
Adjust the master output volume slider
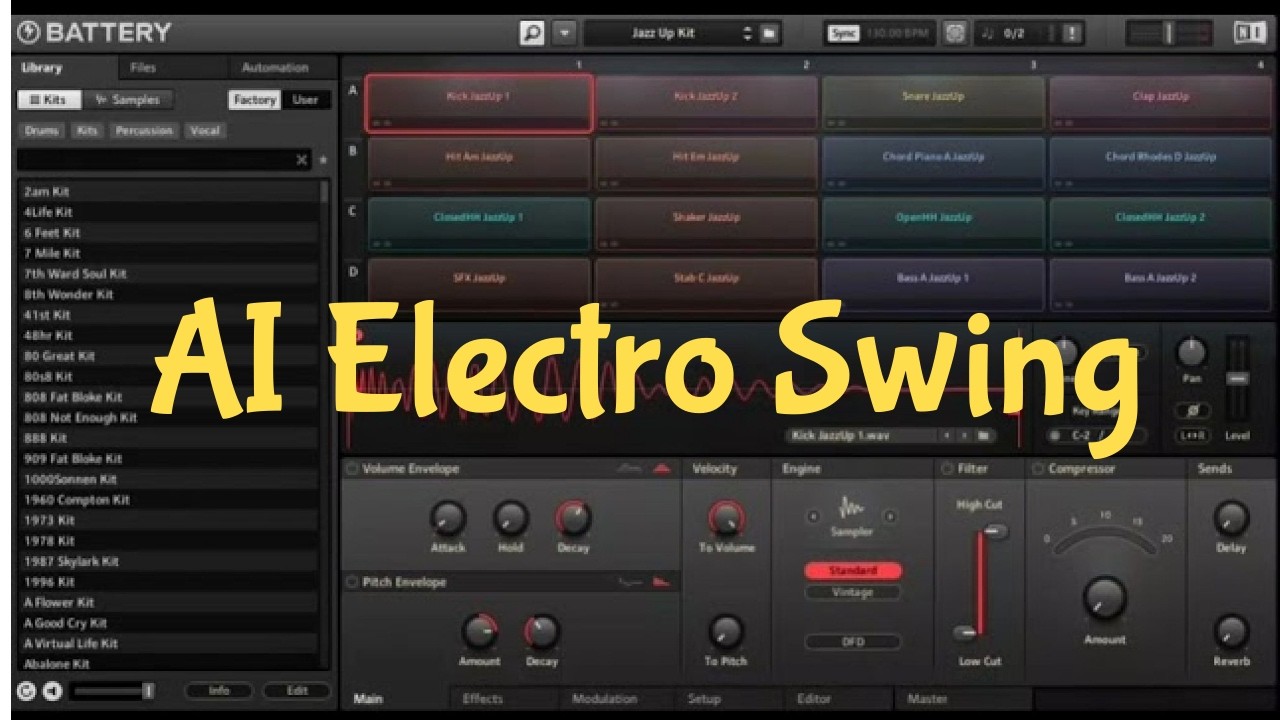[1169, 33]
